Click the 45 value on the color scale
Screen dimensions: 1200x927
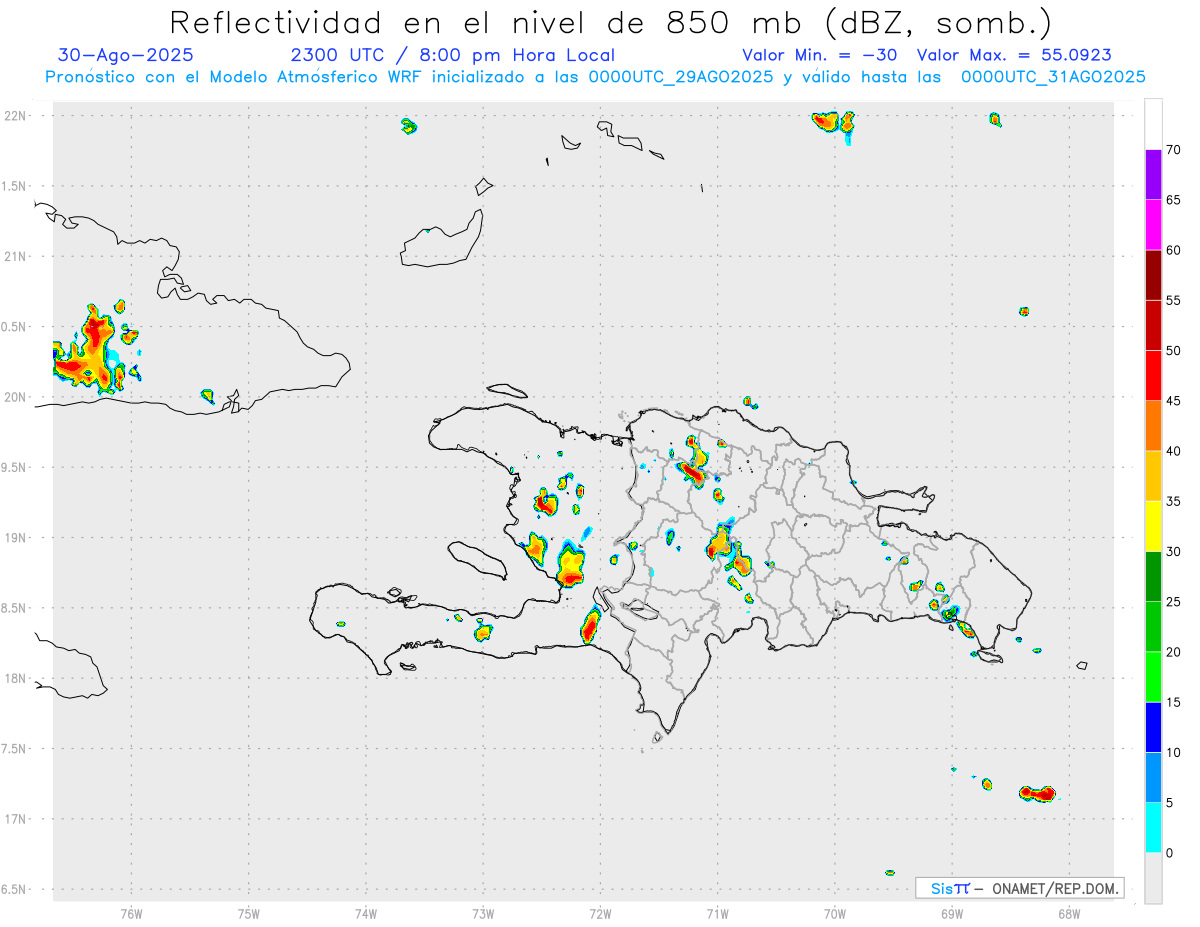pos(1173,401)
